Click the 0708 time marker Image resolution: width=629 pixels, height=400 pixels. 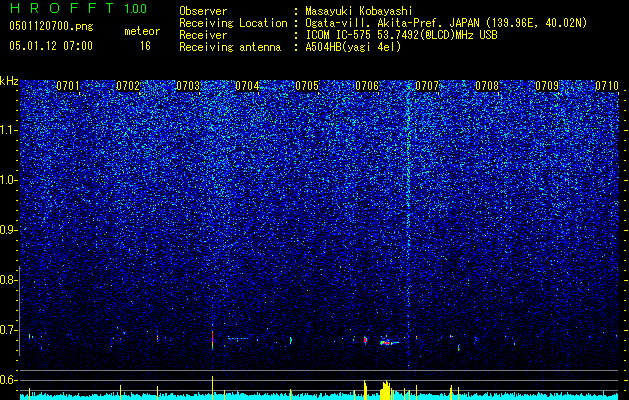coord(487,86)
